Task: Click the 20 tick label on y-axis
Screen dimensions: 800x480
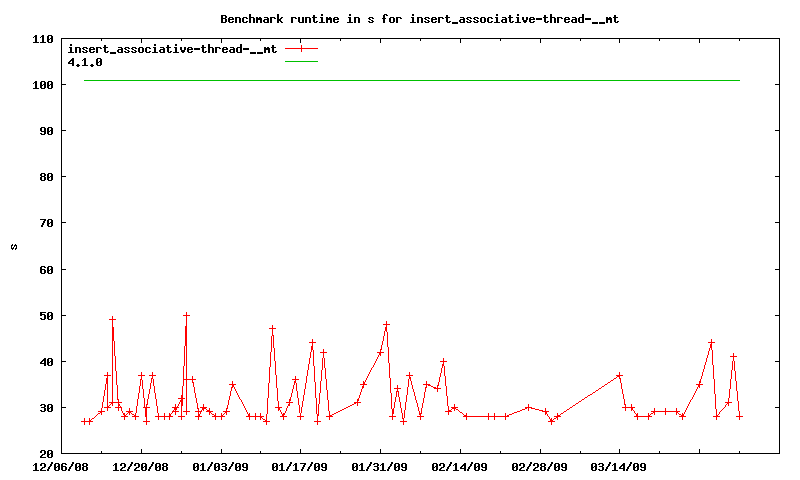Action: 46,454
